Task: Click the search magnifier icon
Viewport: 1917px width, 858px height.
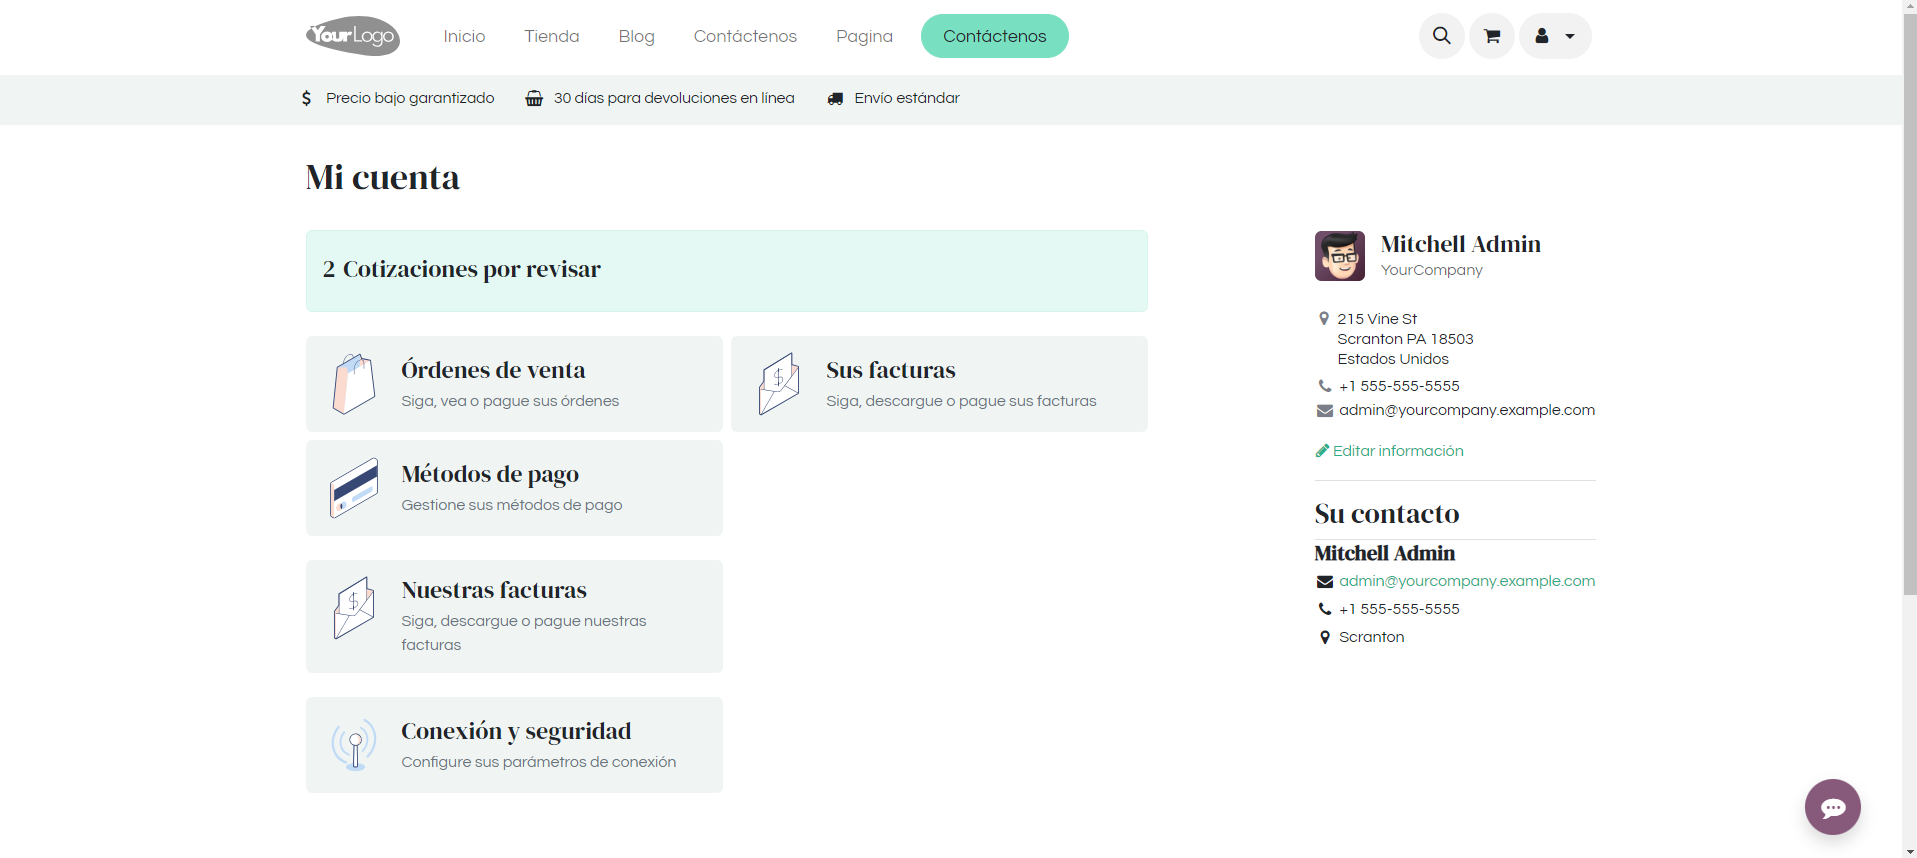Action: tap(1441, 36)
